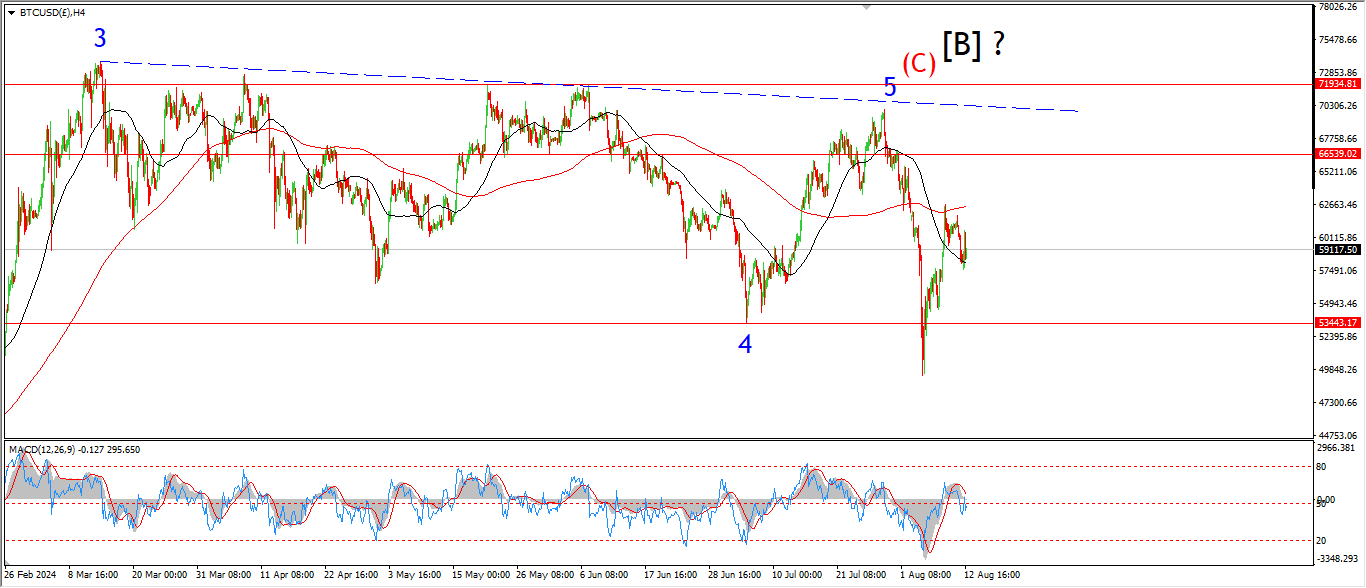Select the blue wave label 4

tap(745, 345)
